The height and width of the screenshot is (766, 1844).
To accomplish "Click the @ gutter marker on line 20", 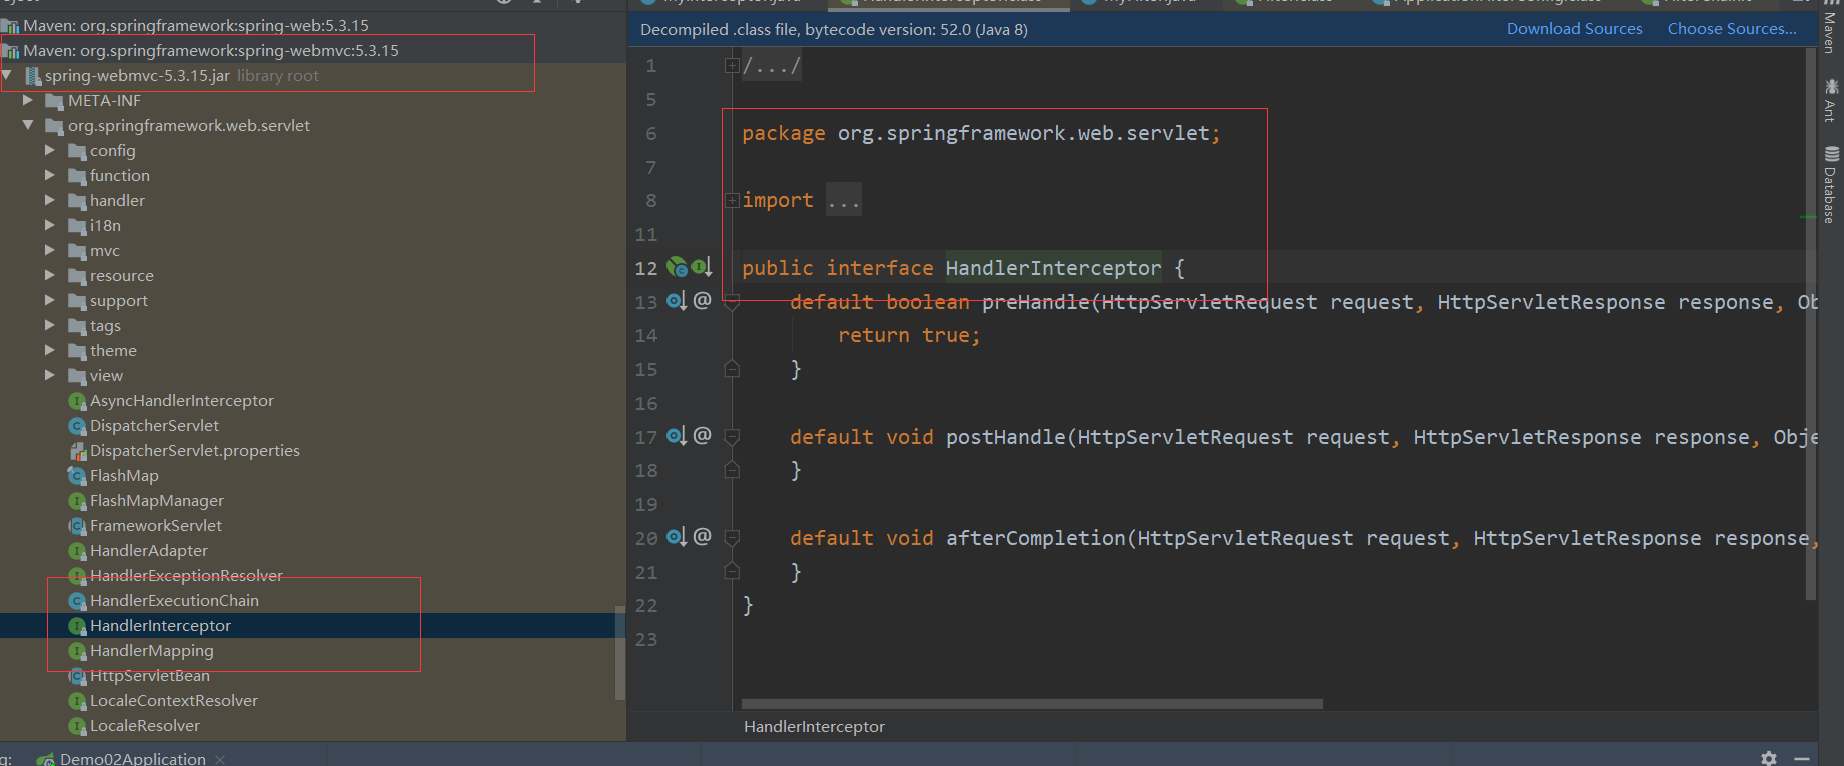I will tap(702, 537).
